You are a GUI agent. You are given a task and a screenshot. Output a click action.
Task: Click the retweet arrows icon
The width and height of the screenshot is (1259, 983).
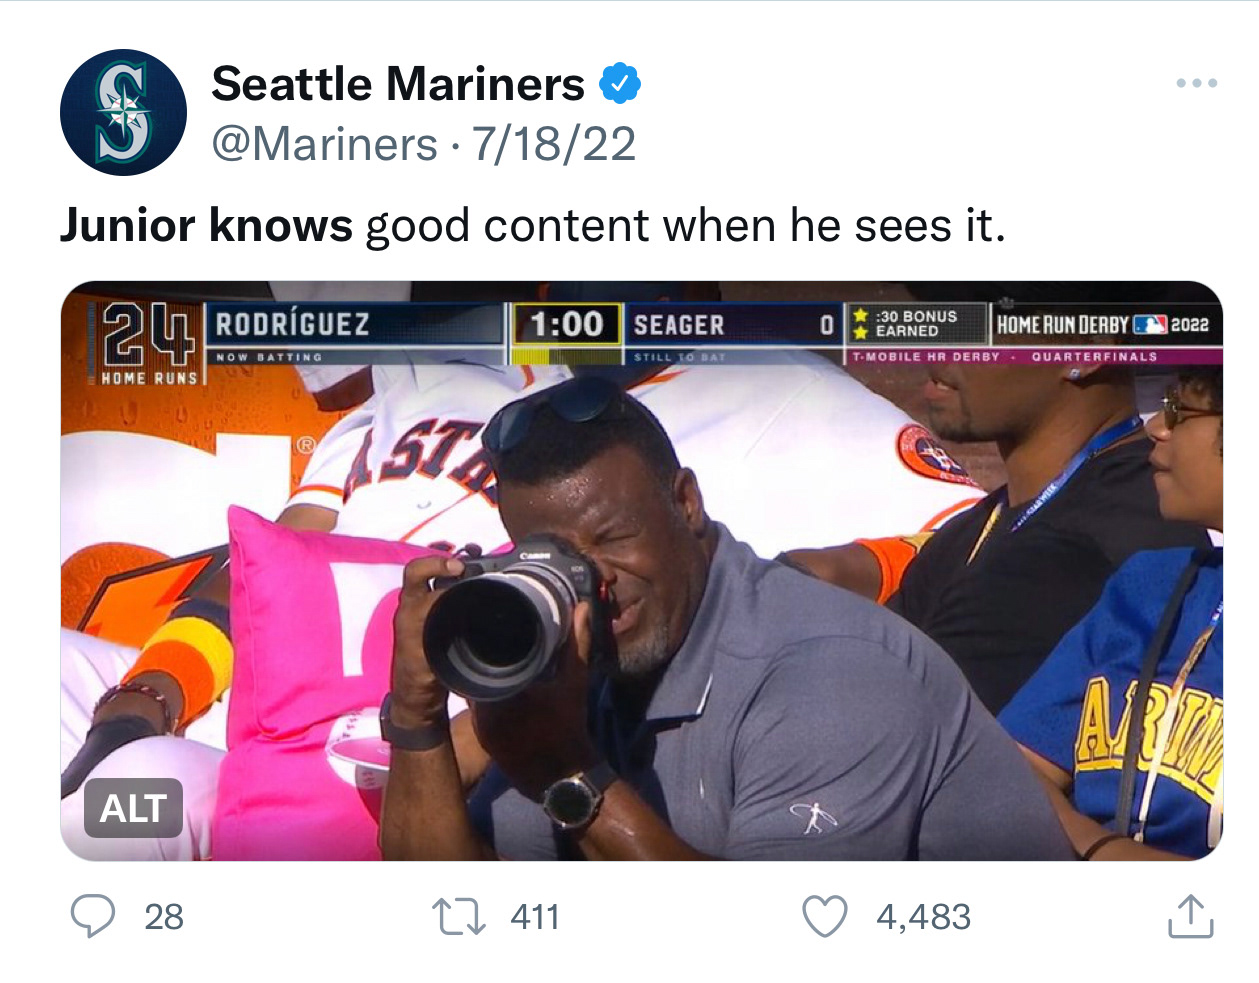point(459,916)
